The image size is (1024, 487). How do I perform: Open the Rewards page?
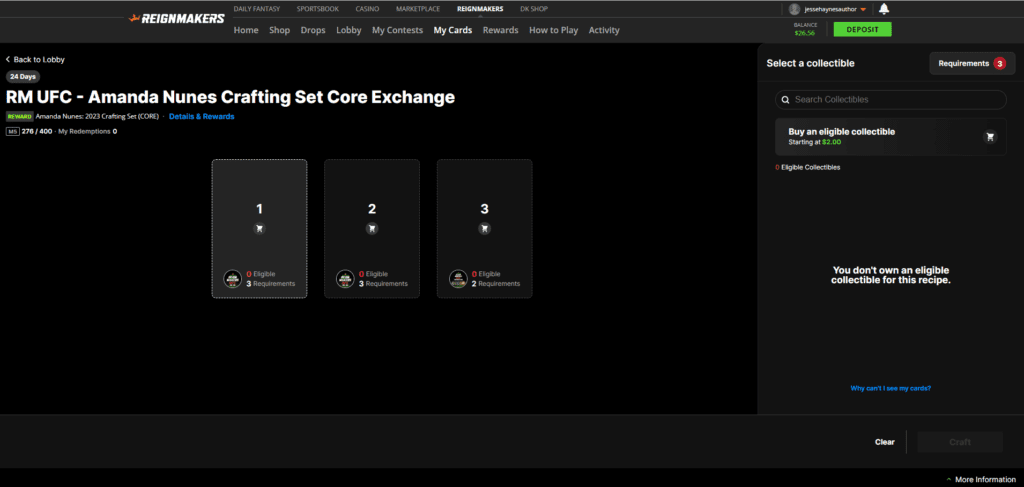[x=500, y=30]
